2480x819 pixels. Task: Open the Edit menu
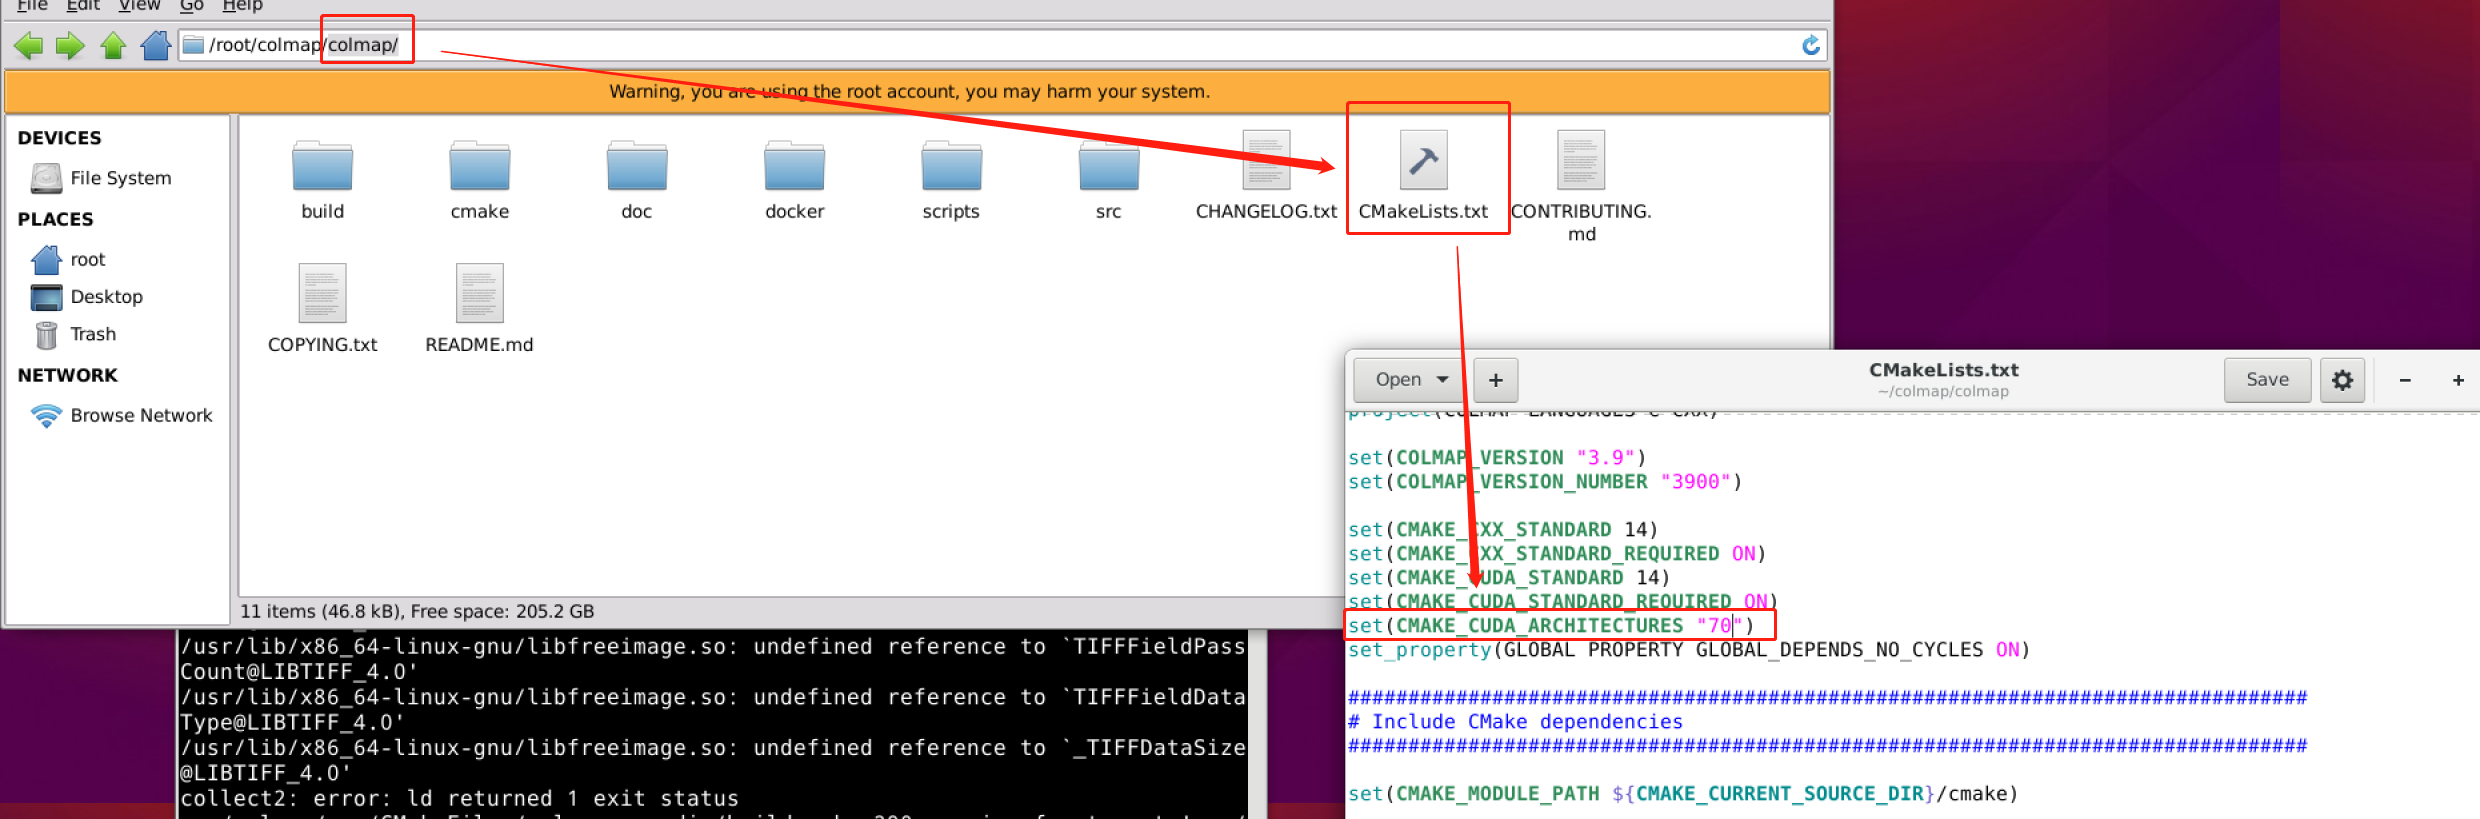(83, 6)
